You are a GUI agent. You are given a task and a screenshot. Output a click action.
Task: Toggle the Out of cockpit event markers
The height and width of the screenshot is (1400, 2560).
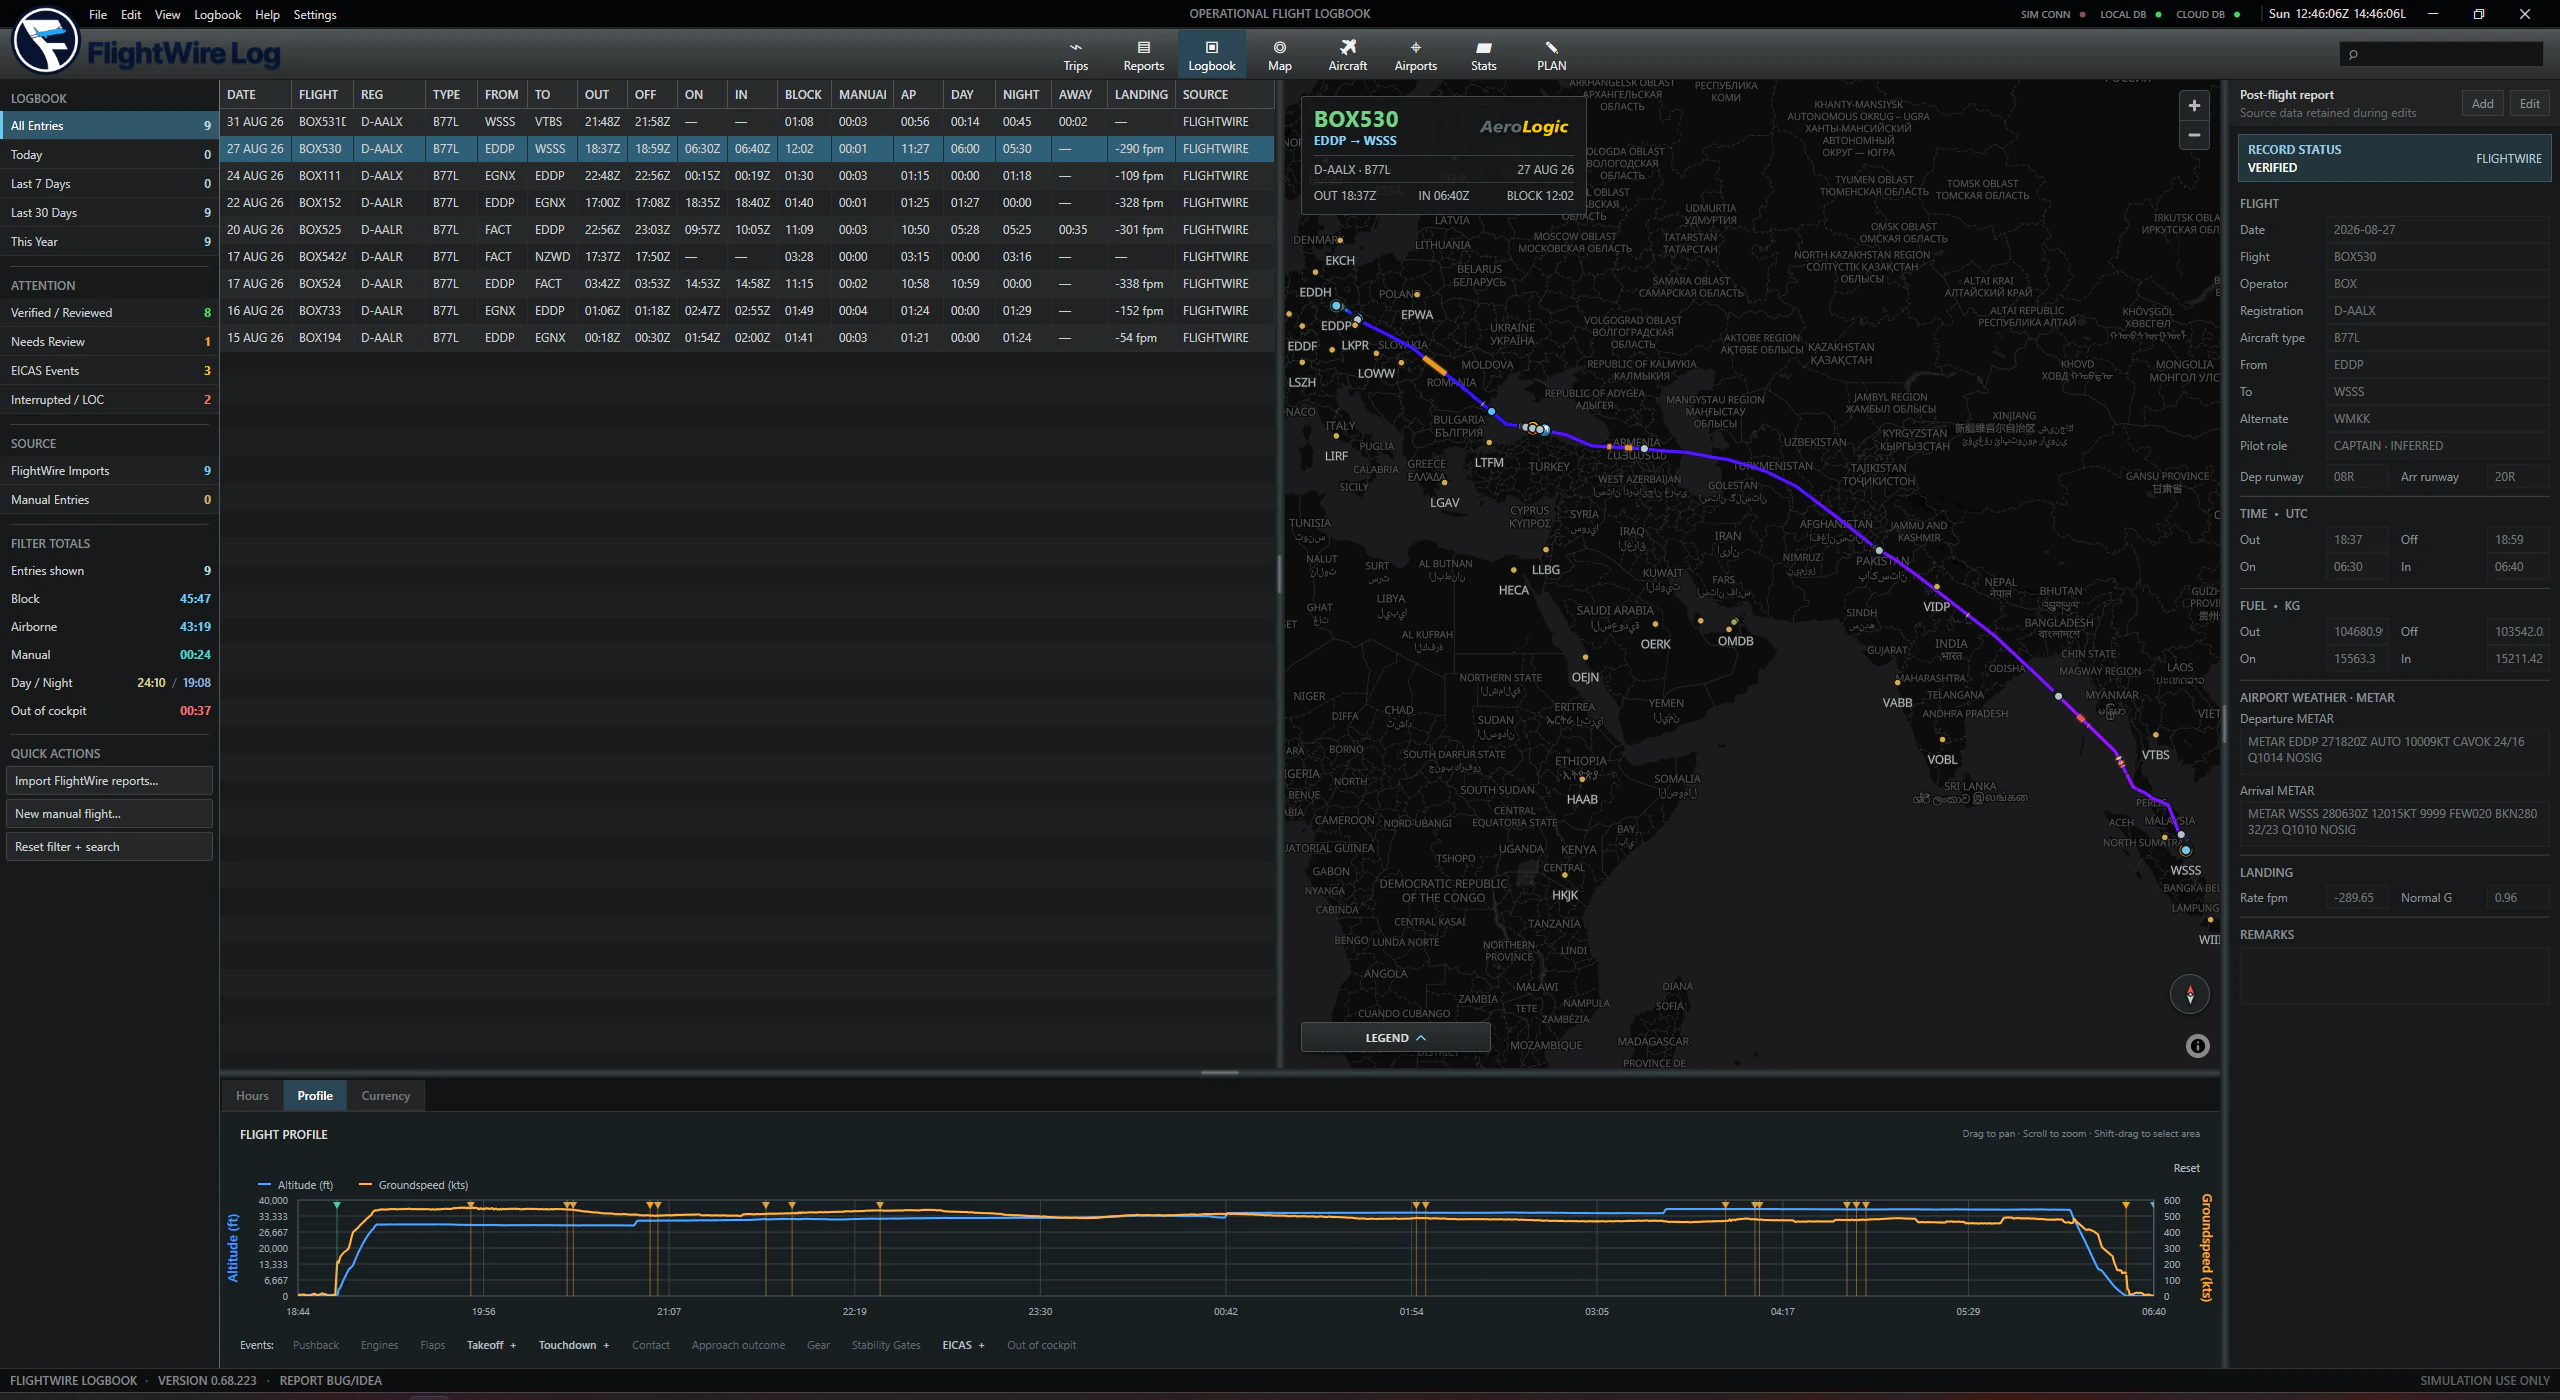(1041, 1345)
